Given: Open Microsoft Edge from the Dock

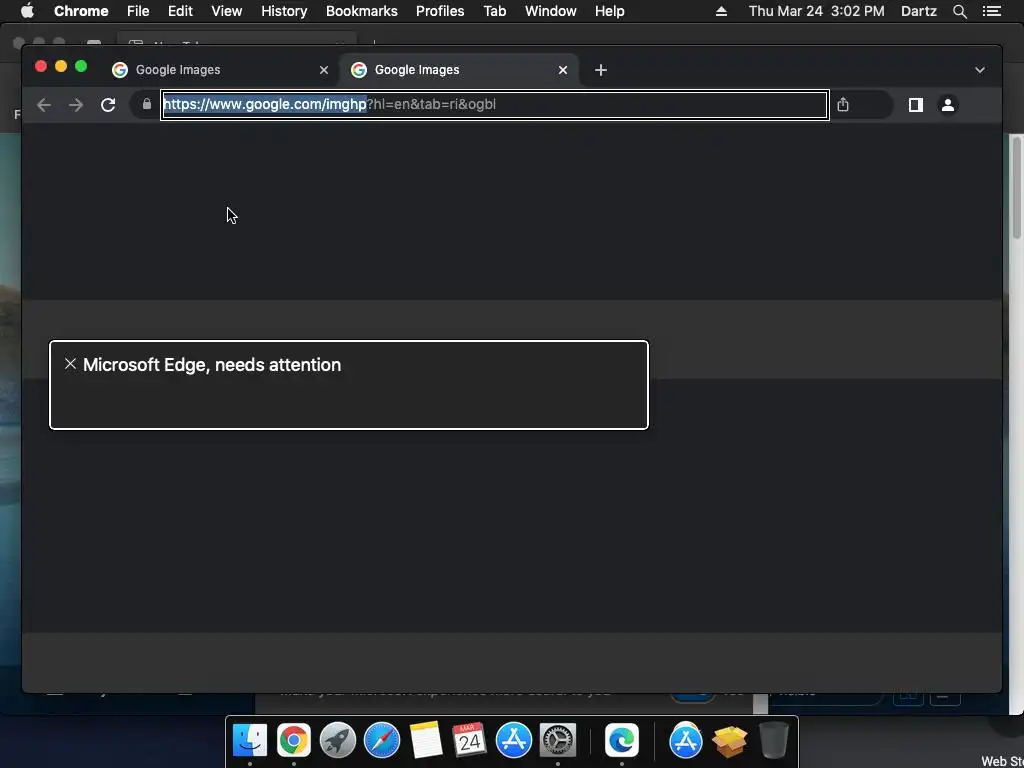Looking at the screenshot, I should [622, 740].
